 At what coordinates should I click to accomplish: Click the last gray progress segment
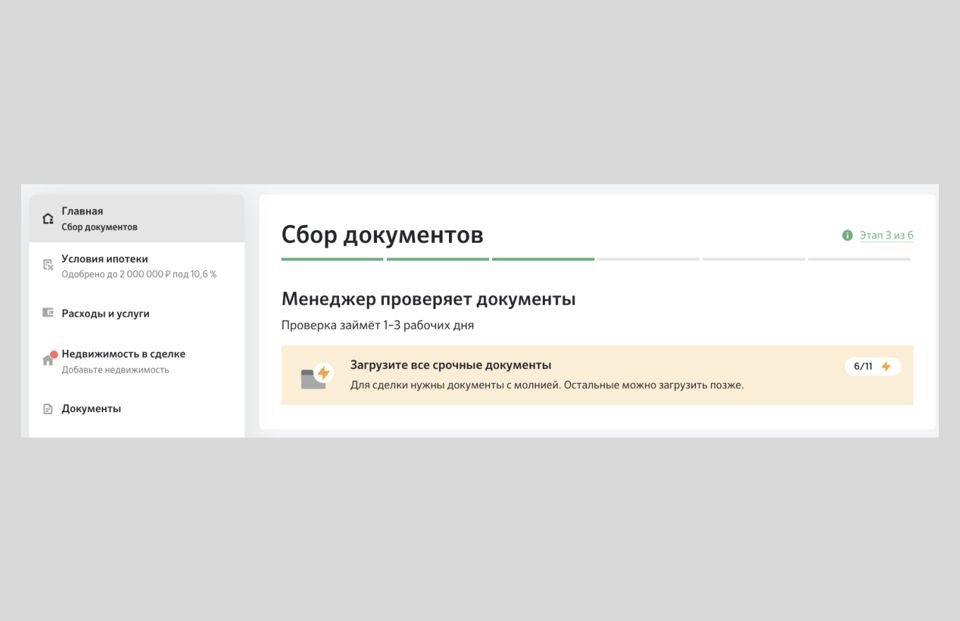pos(859,259)
